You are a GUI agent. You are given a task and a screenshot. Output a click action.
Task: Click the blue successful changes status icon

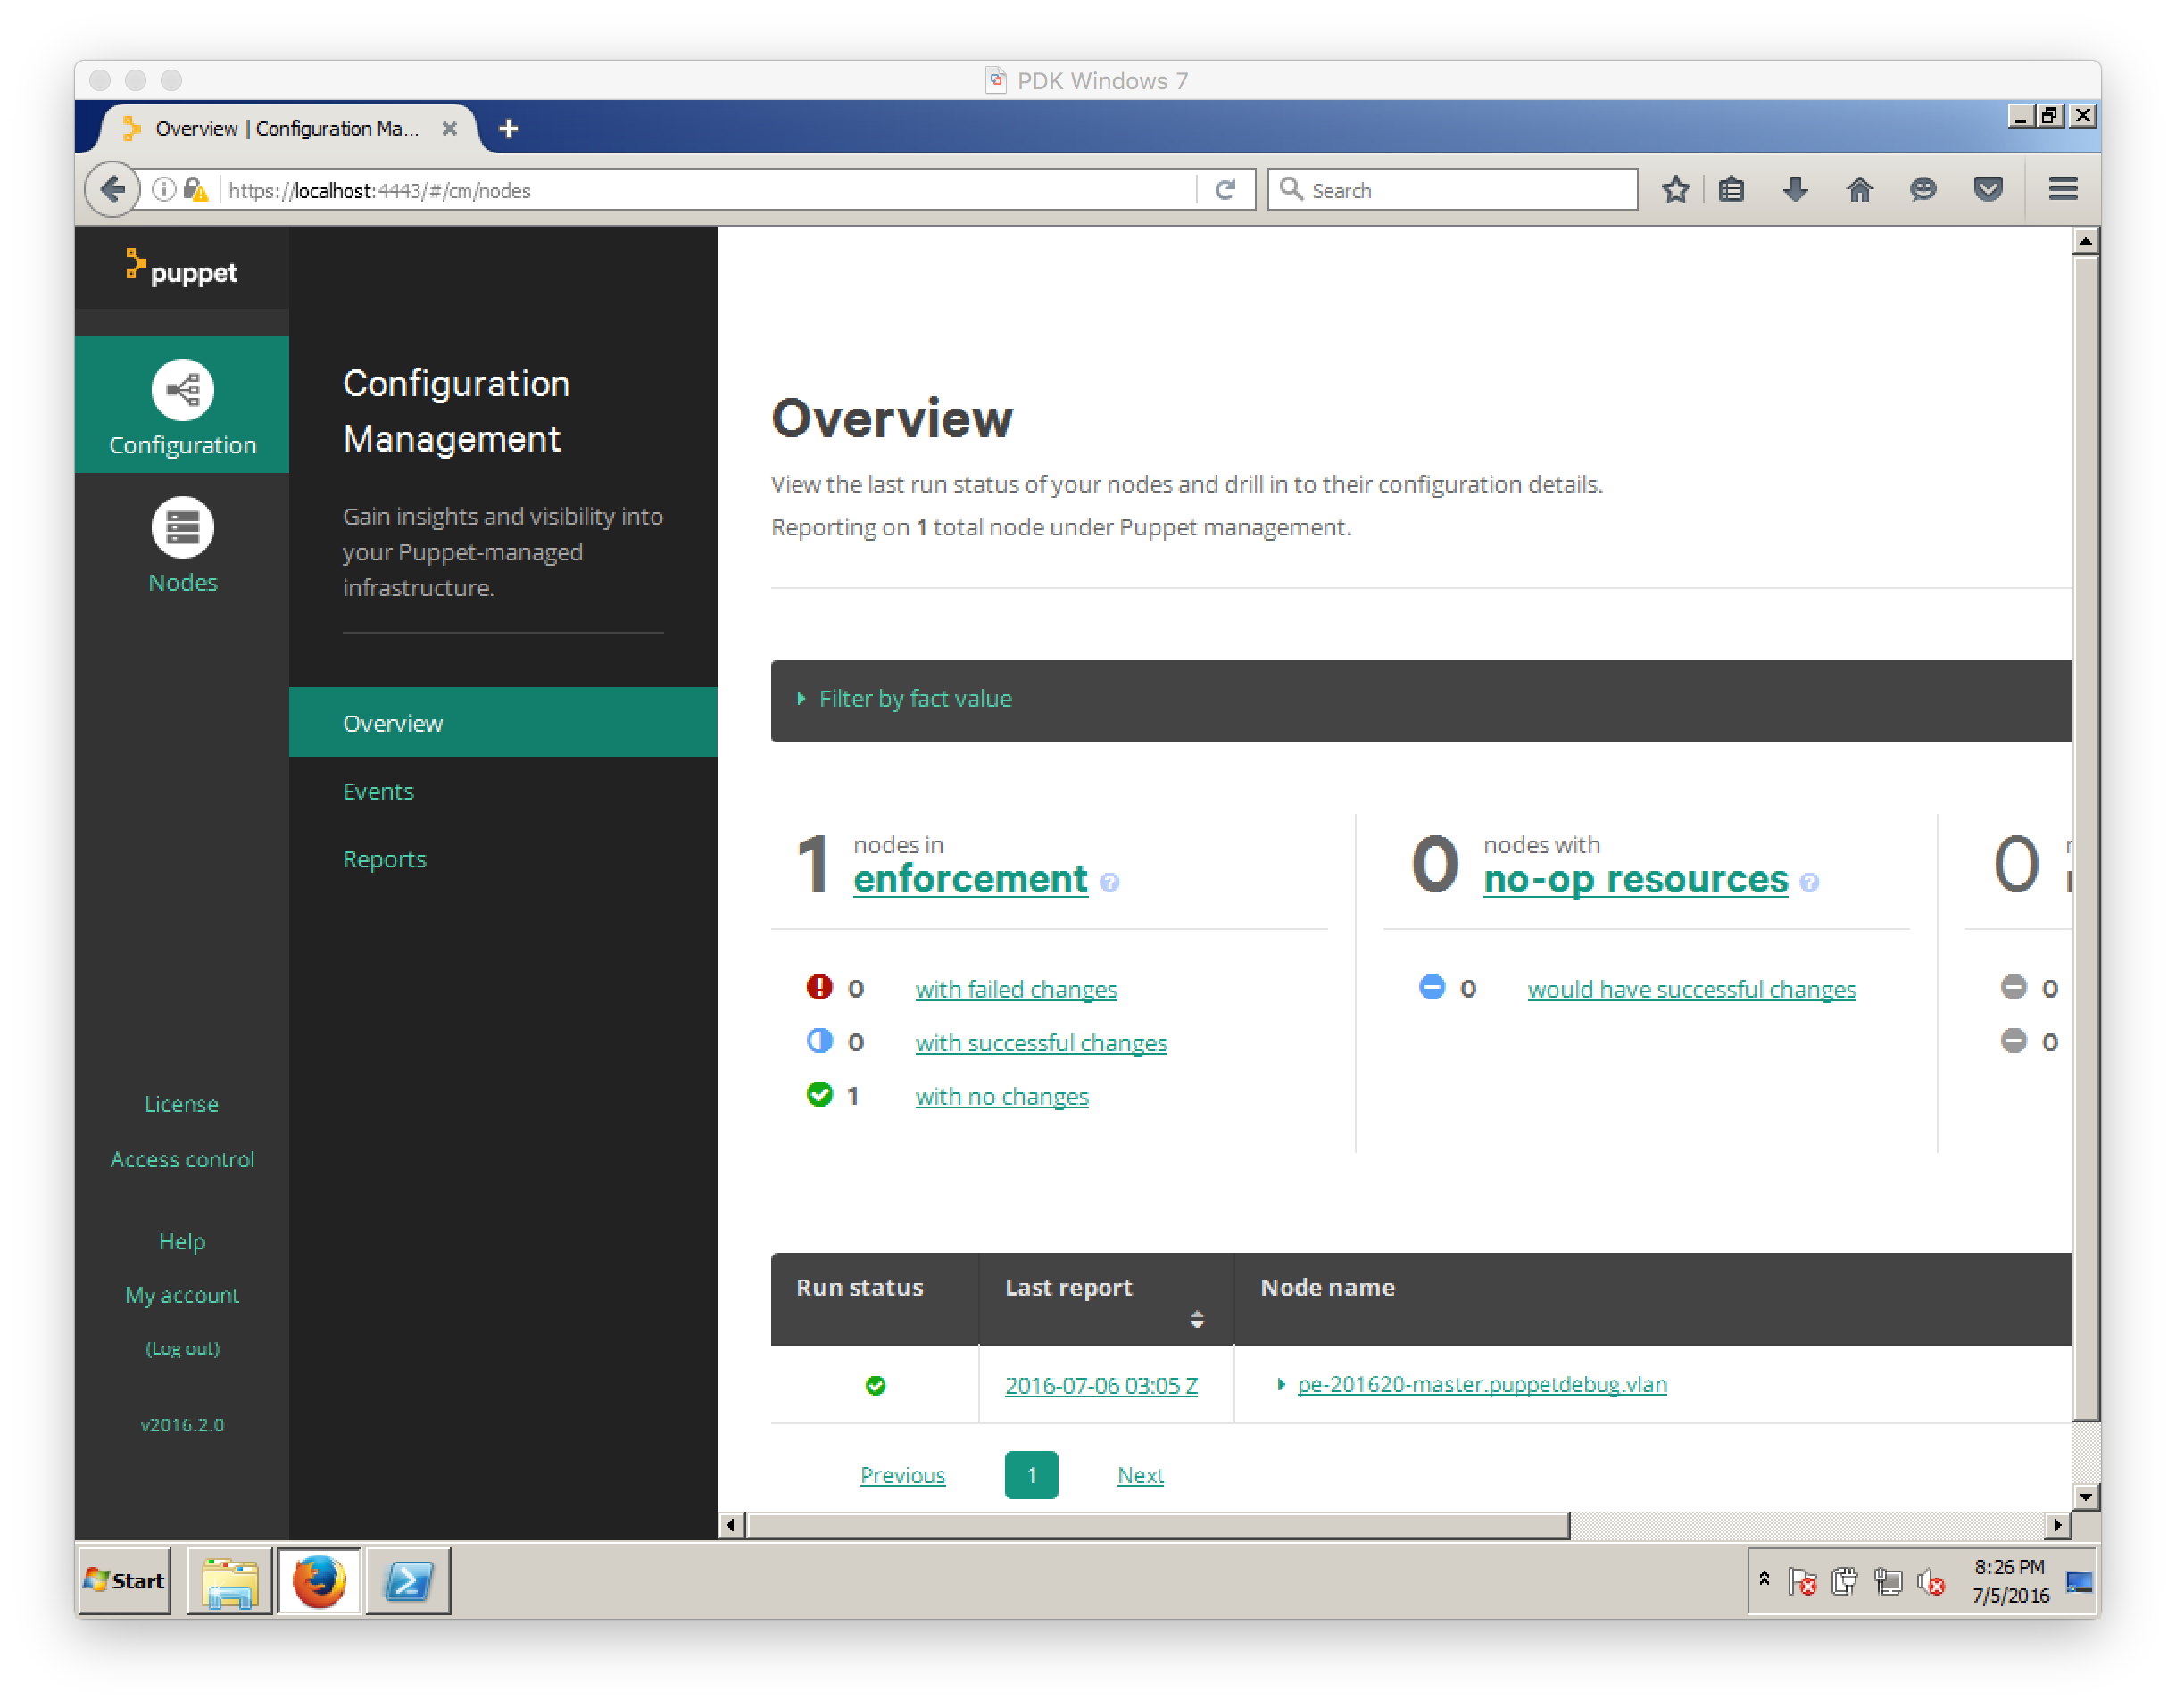(819, 1040)
